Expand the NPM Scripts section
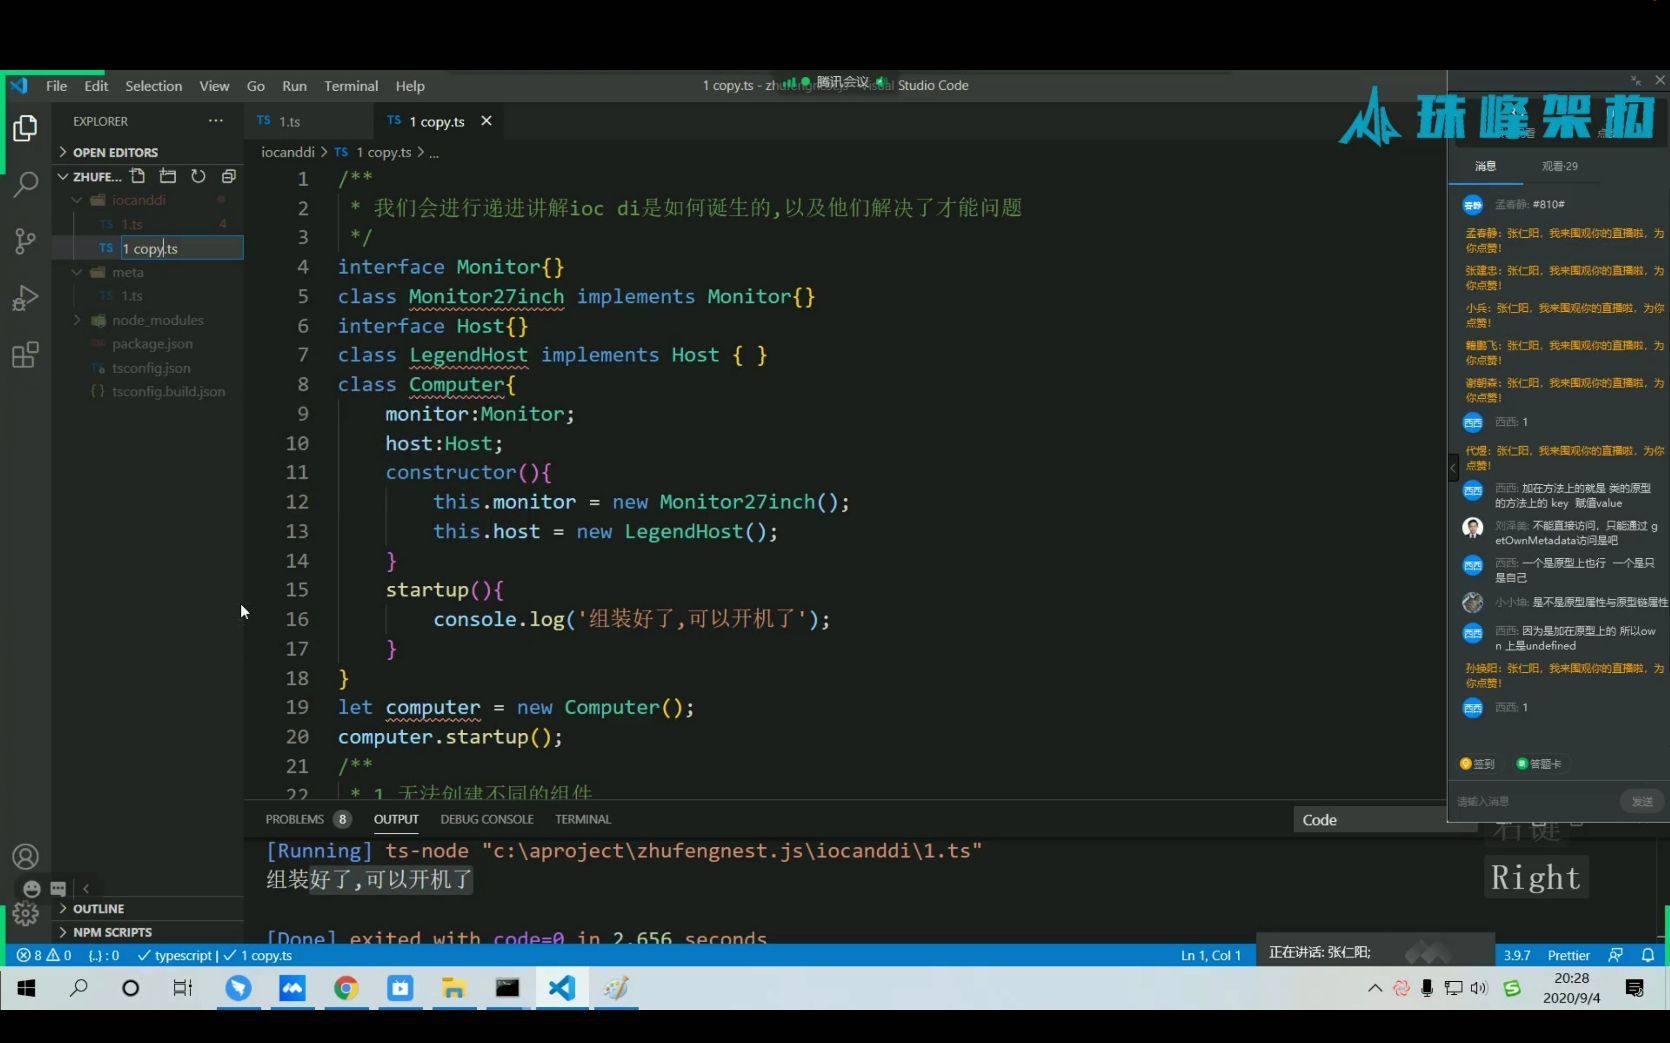Screen dimensions: 1670x1043 click(148, 932)
